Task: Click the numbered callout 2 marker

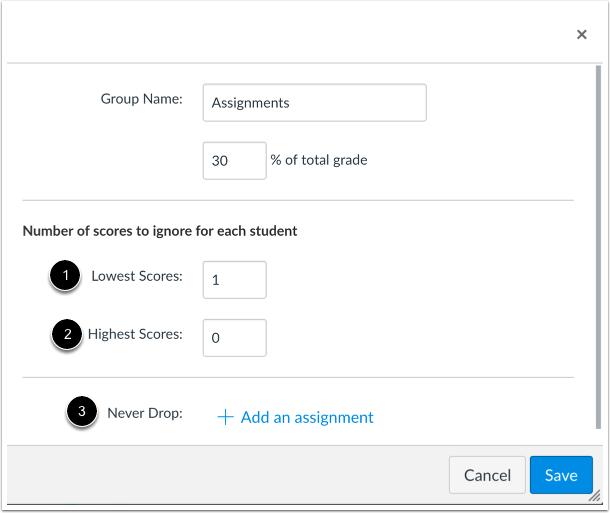Action: tap(65, 335)
